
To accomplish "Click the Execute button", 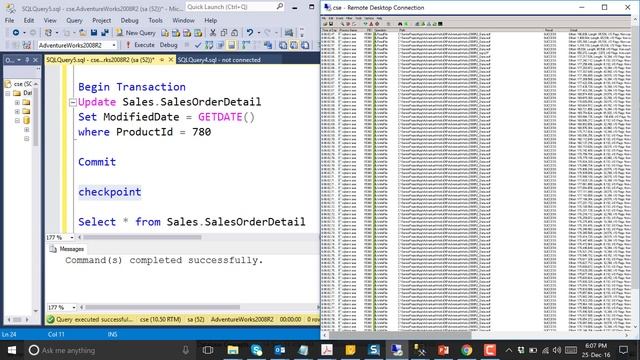I will point(140,45).
